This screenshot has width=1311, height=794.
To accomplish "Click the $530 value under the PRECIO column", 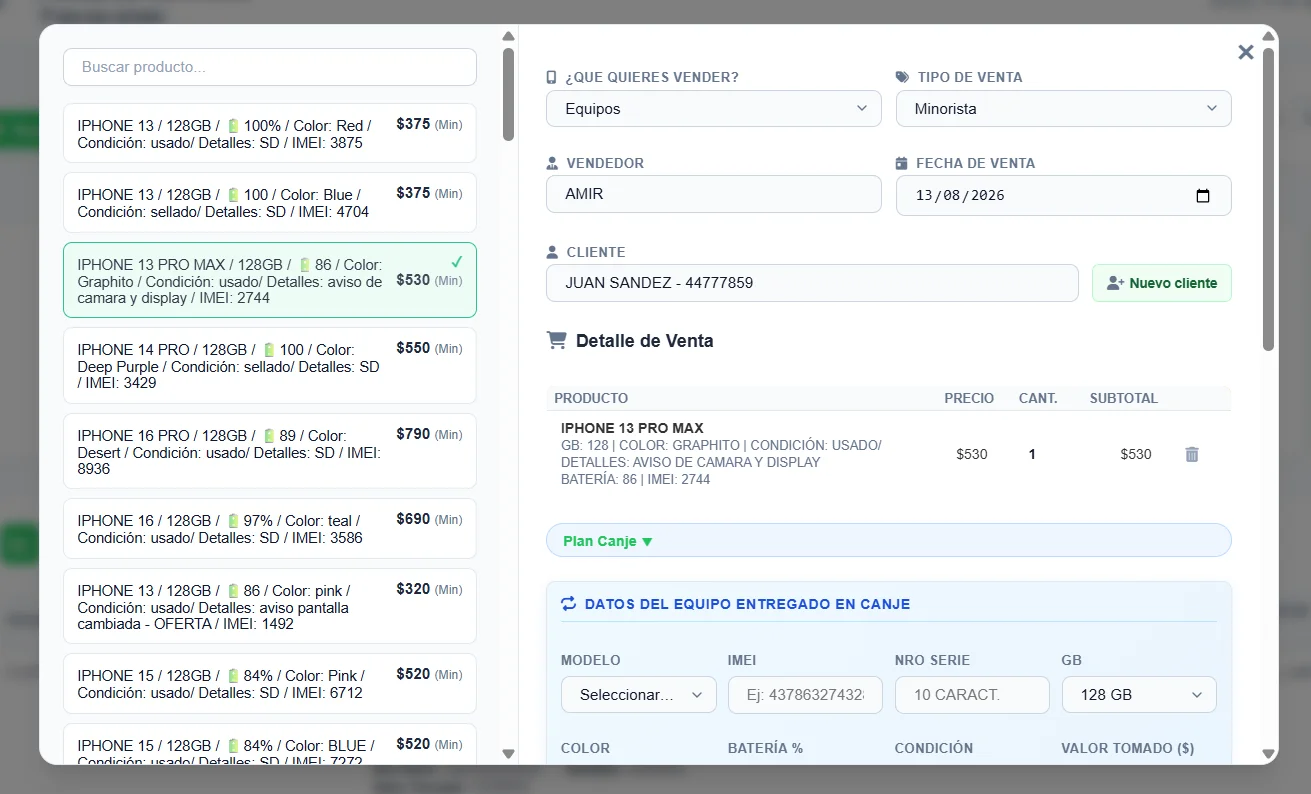I will [972, 454].
